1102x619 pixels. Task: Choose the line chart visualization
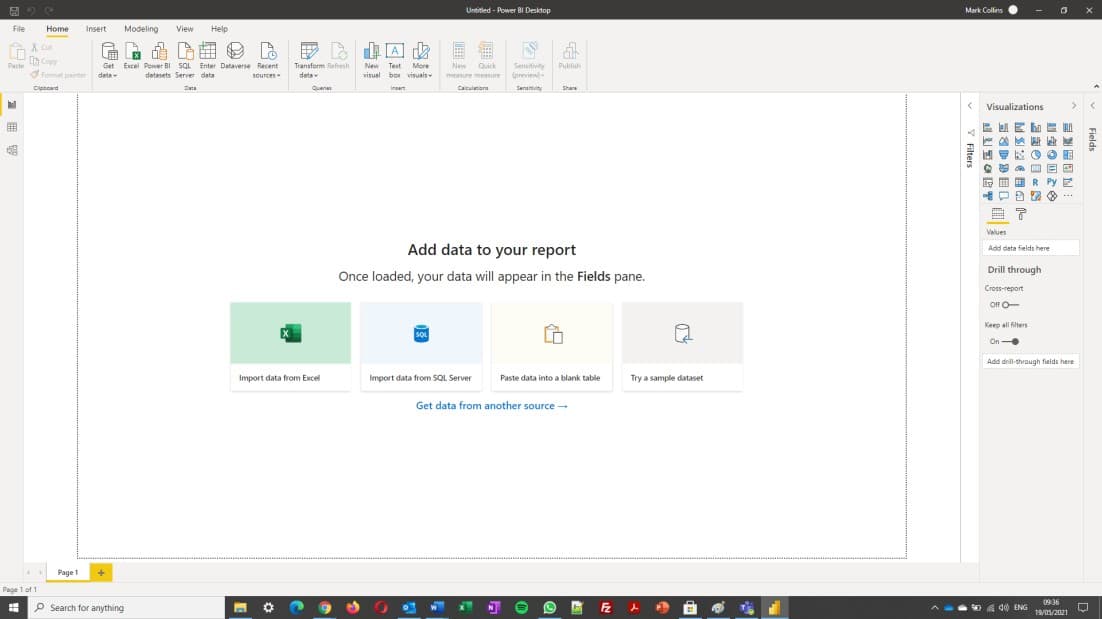987,141
